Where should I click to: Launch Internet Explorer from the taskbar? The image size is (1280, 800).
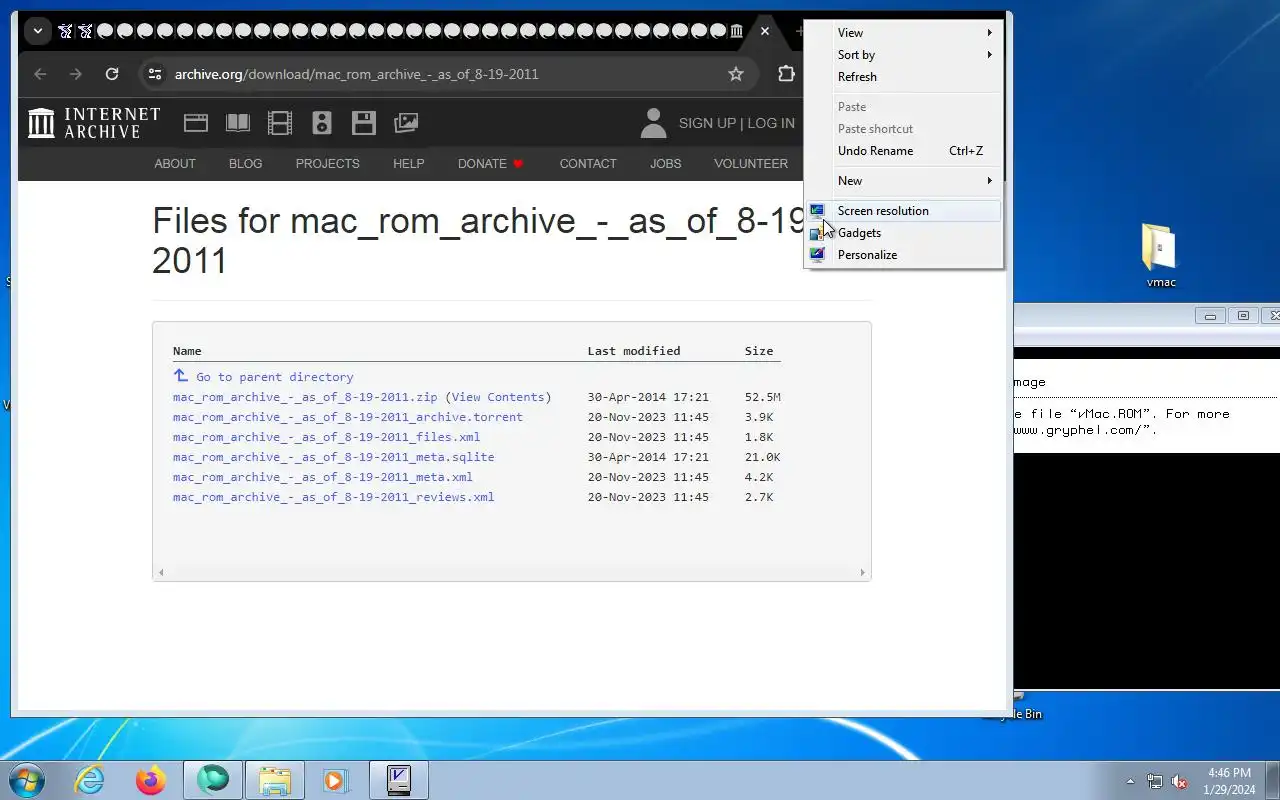pyautogui.click(x=89, y=780)
